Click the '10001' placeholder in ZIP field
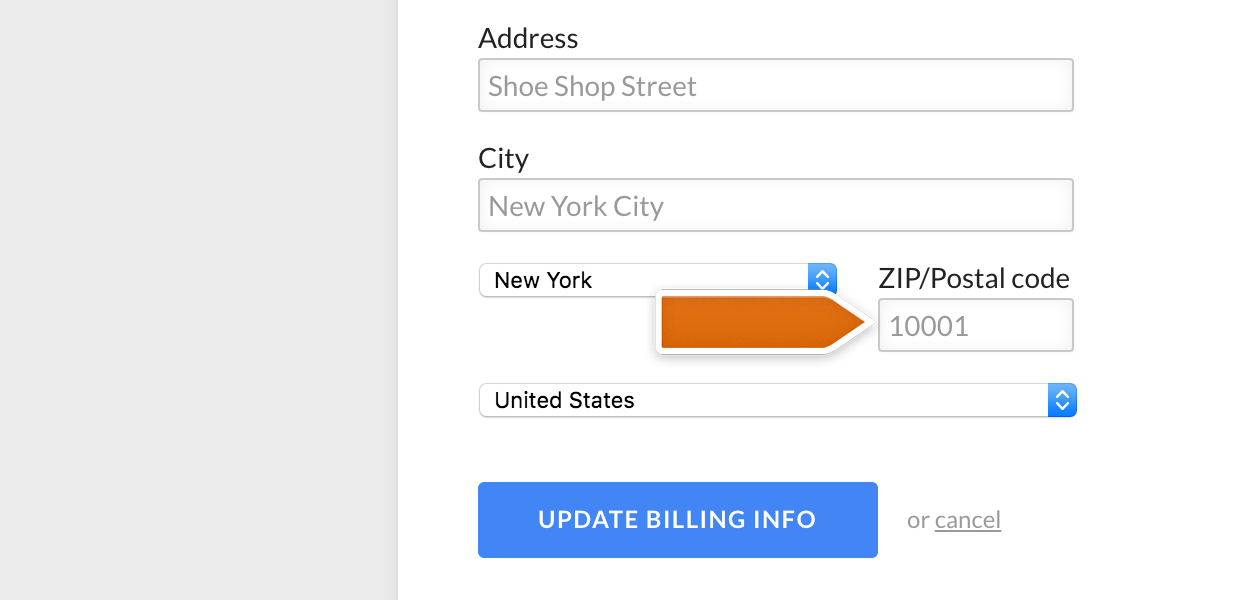The image size is (1240, 600). tap(929, 326)
